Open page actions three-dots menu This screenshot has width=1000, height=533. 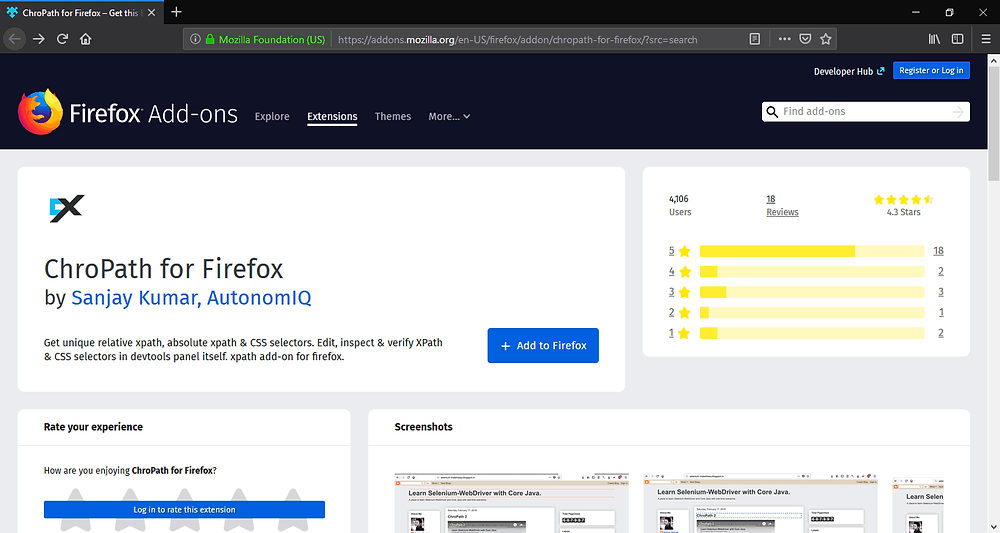point(784,39)
